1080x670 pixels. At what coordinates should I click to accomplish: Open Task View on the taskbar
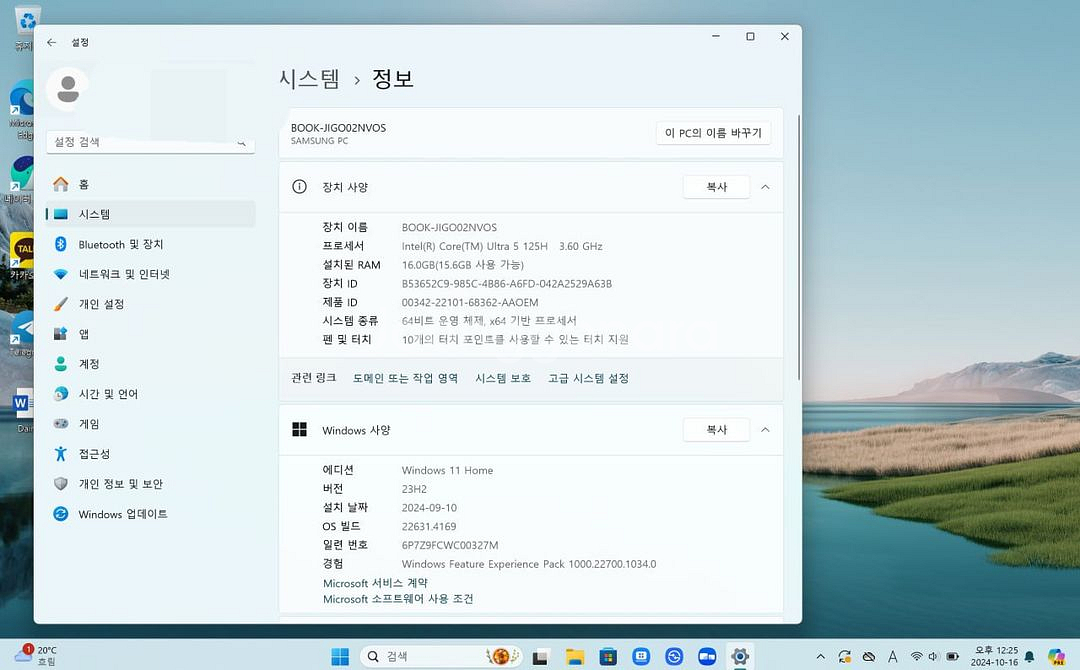click(540, 657)
